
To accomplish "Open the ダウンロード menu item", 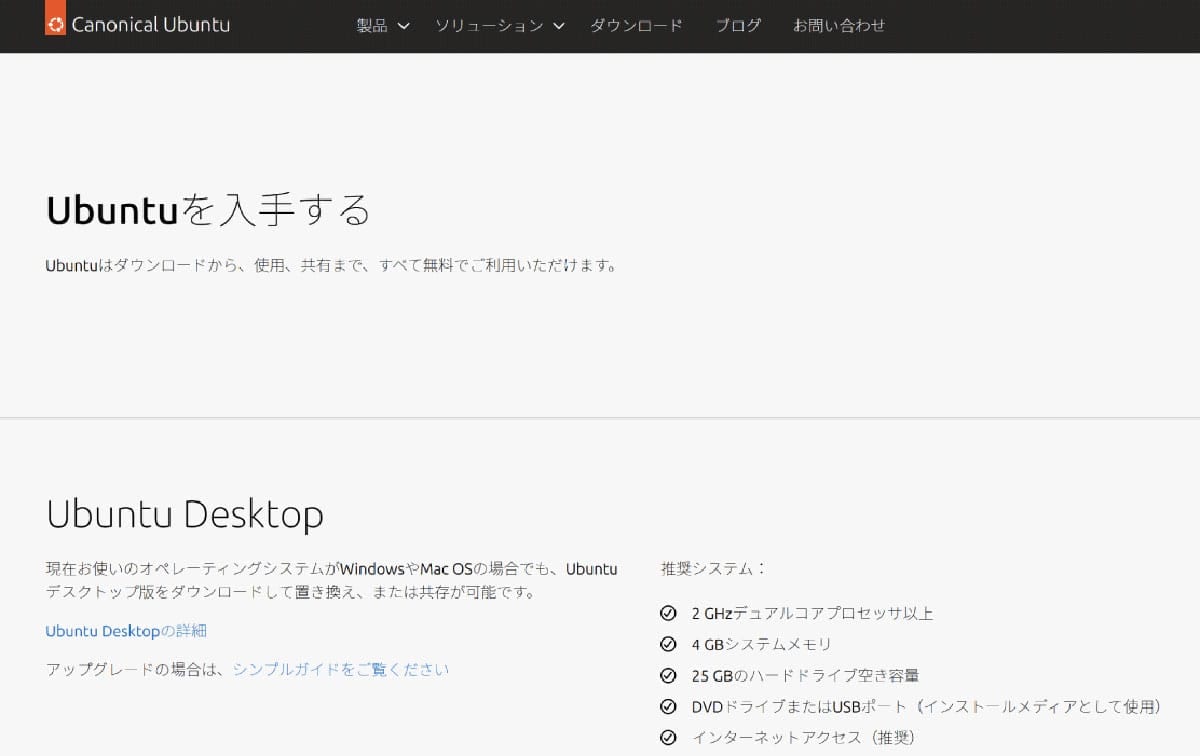I will pos(635,27).
